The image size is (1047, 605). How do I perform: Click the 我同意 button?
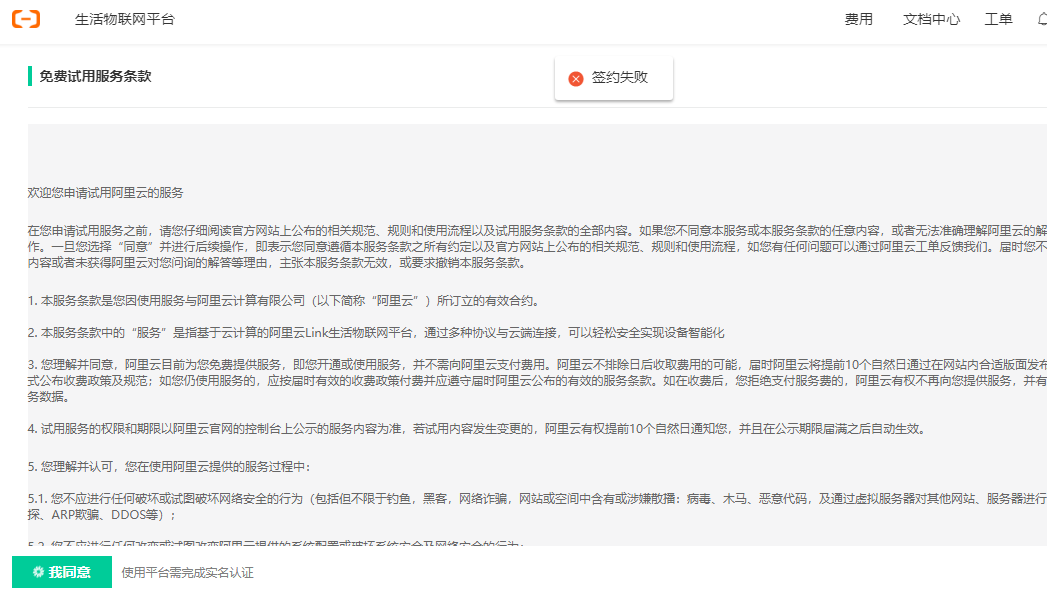point(62,572)
